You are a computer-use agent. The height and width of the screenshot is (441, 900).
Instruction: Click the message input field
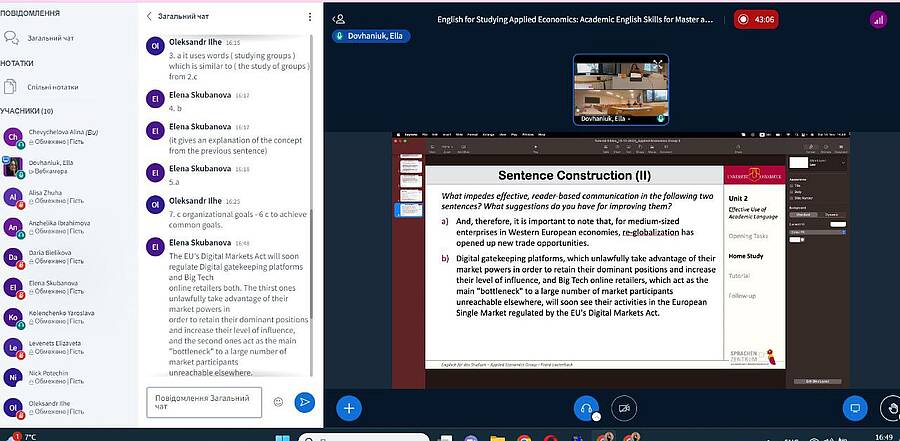(x=204, y=402)
